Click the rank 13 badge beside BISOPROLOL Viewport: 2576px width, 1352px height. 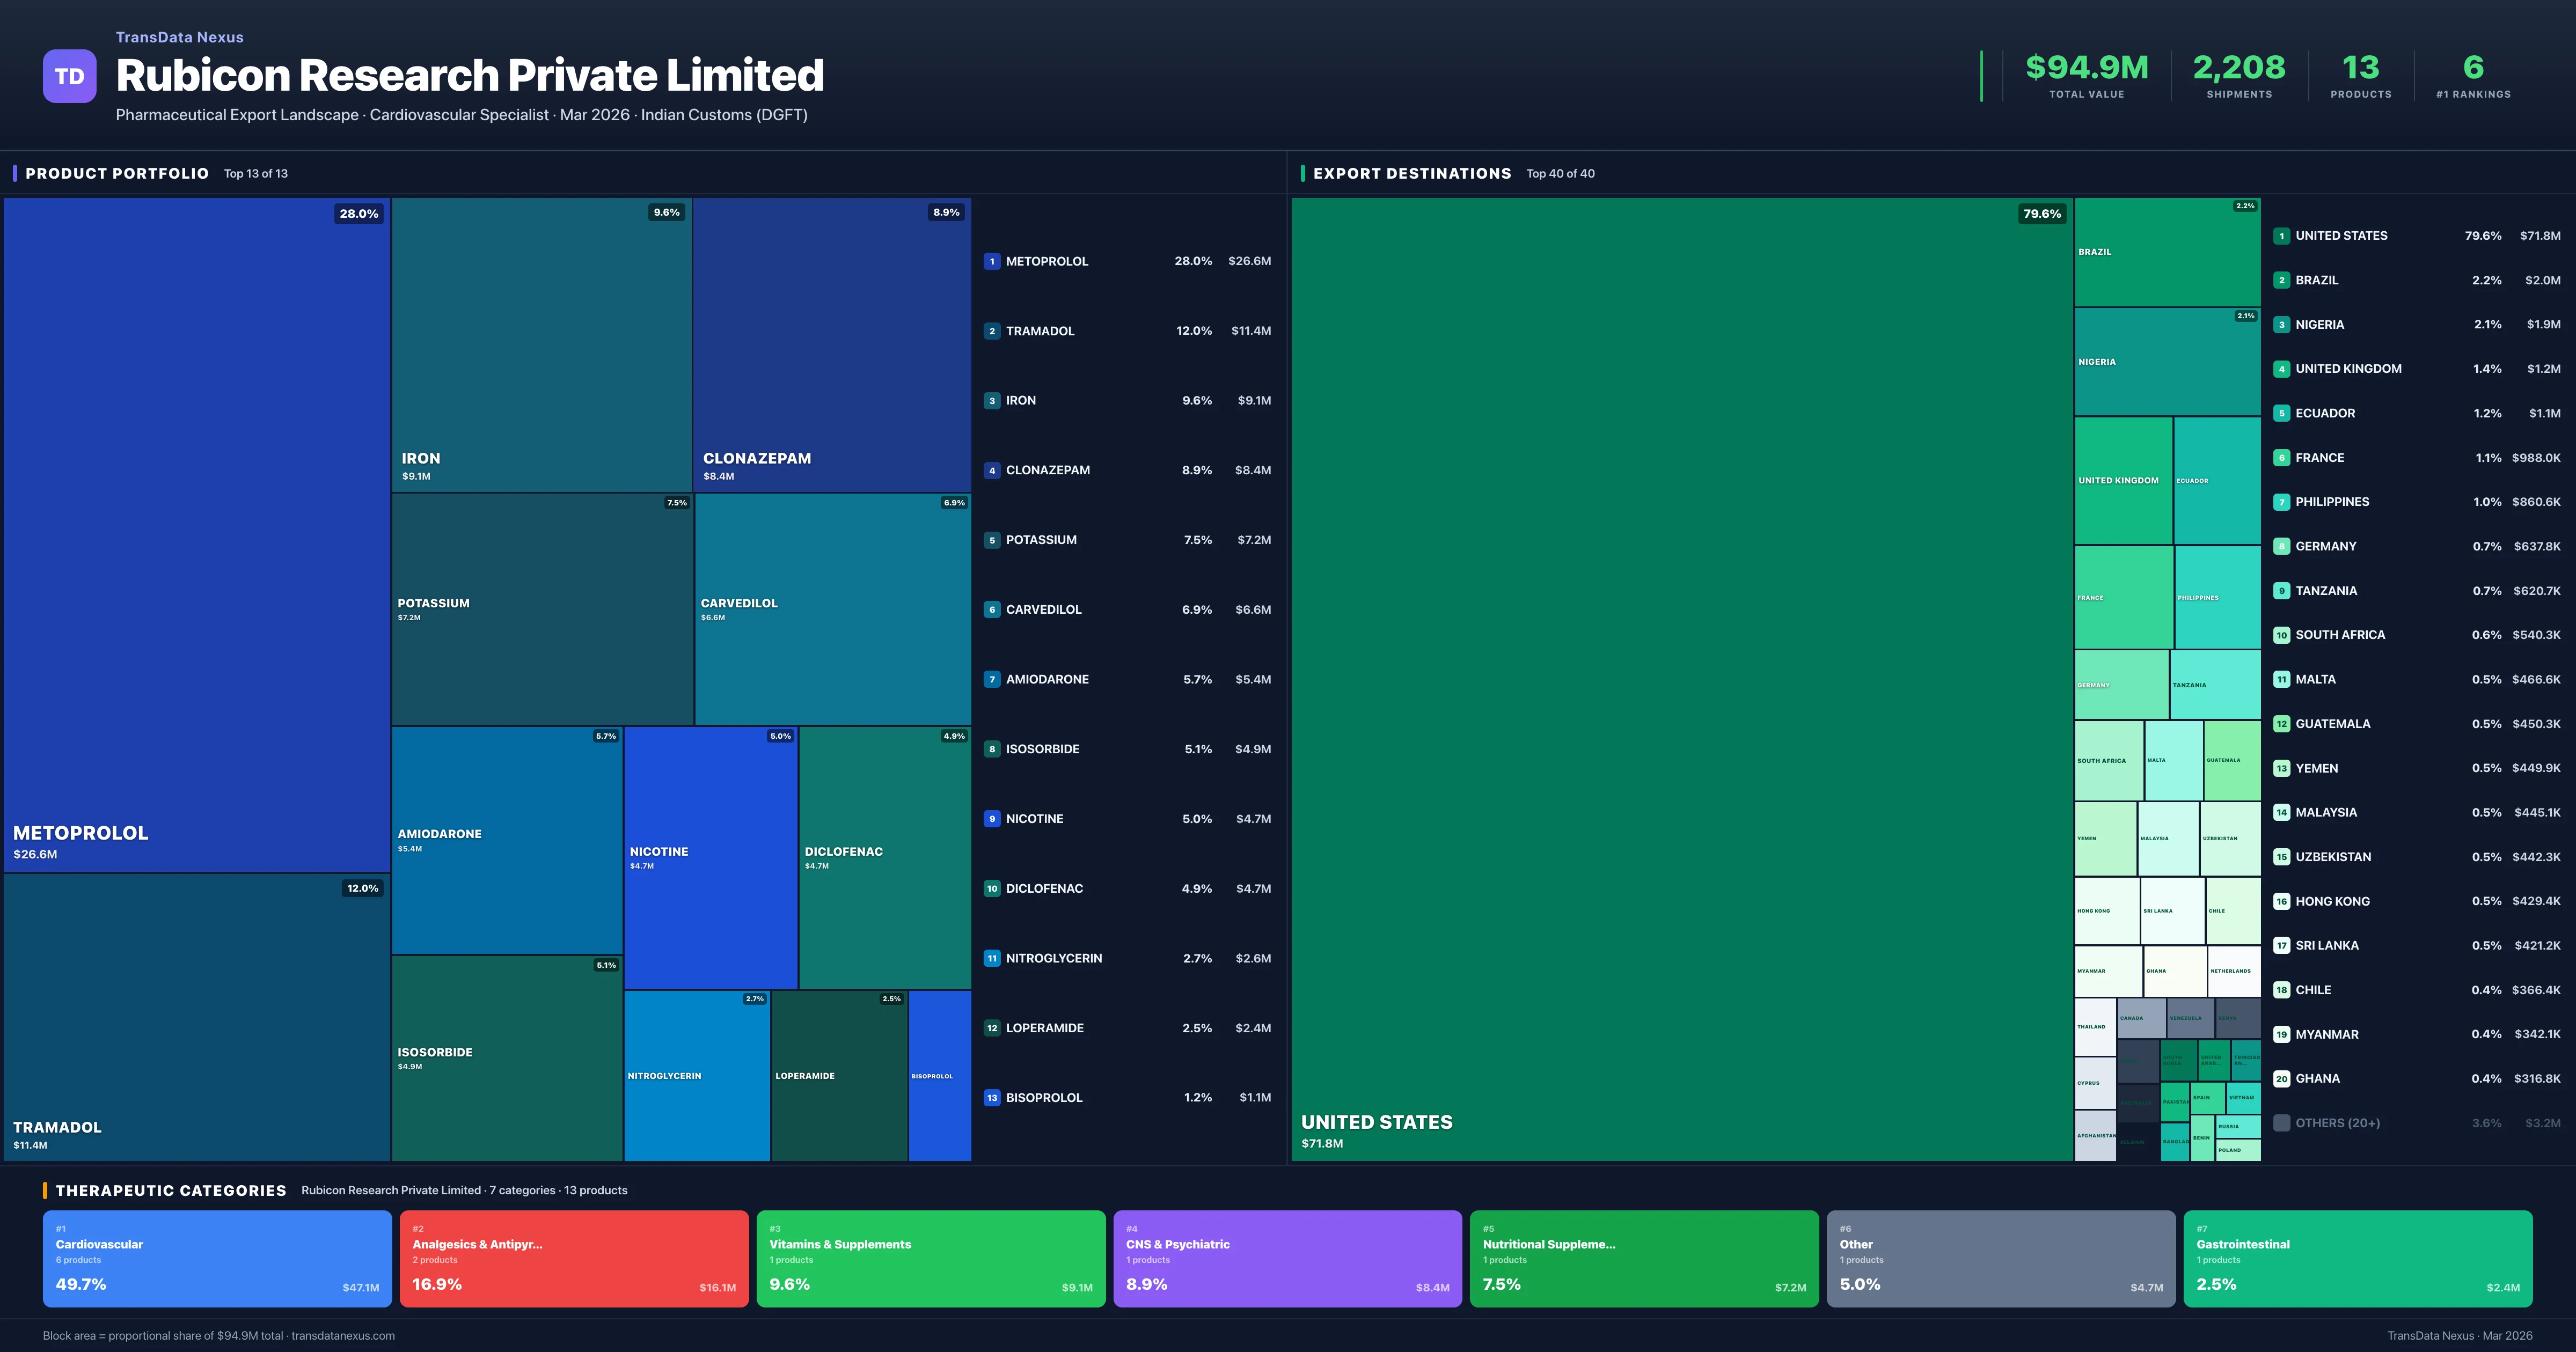(991, 1097)
